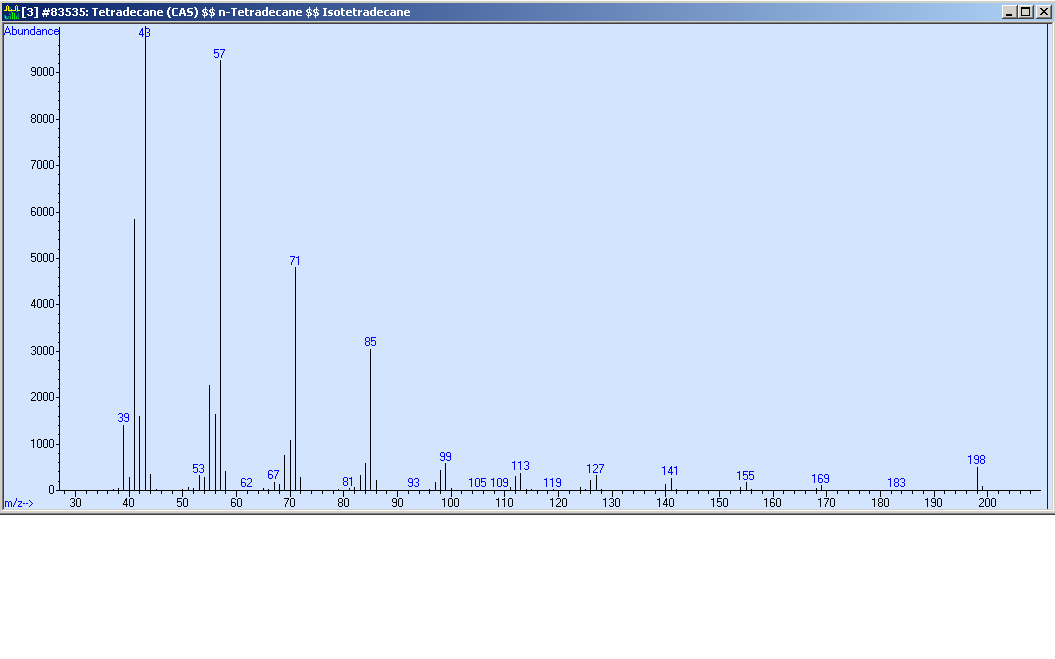Select the peak label 71
Image resolution: width=1055 pixels, height=659 pixels.
(295, 261)
